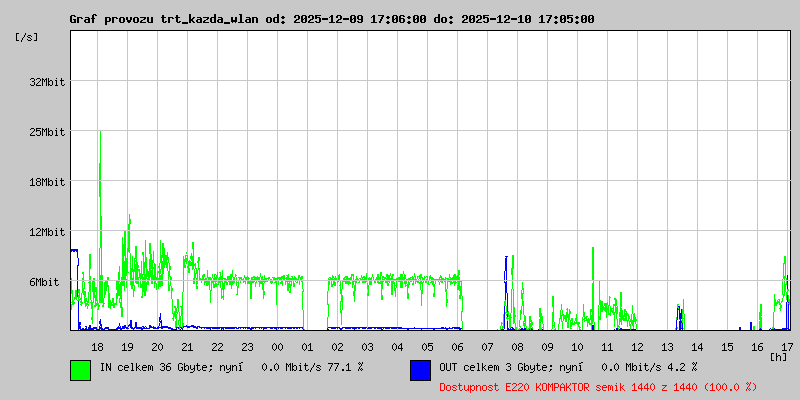Click the tallest green traffic peak near 25Mbit
The image size is (800, 400).
(100, 135)
